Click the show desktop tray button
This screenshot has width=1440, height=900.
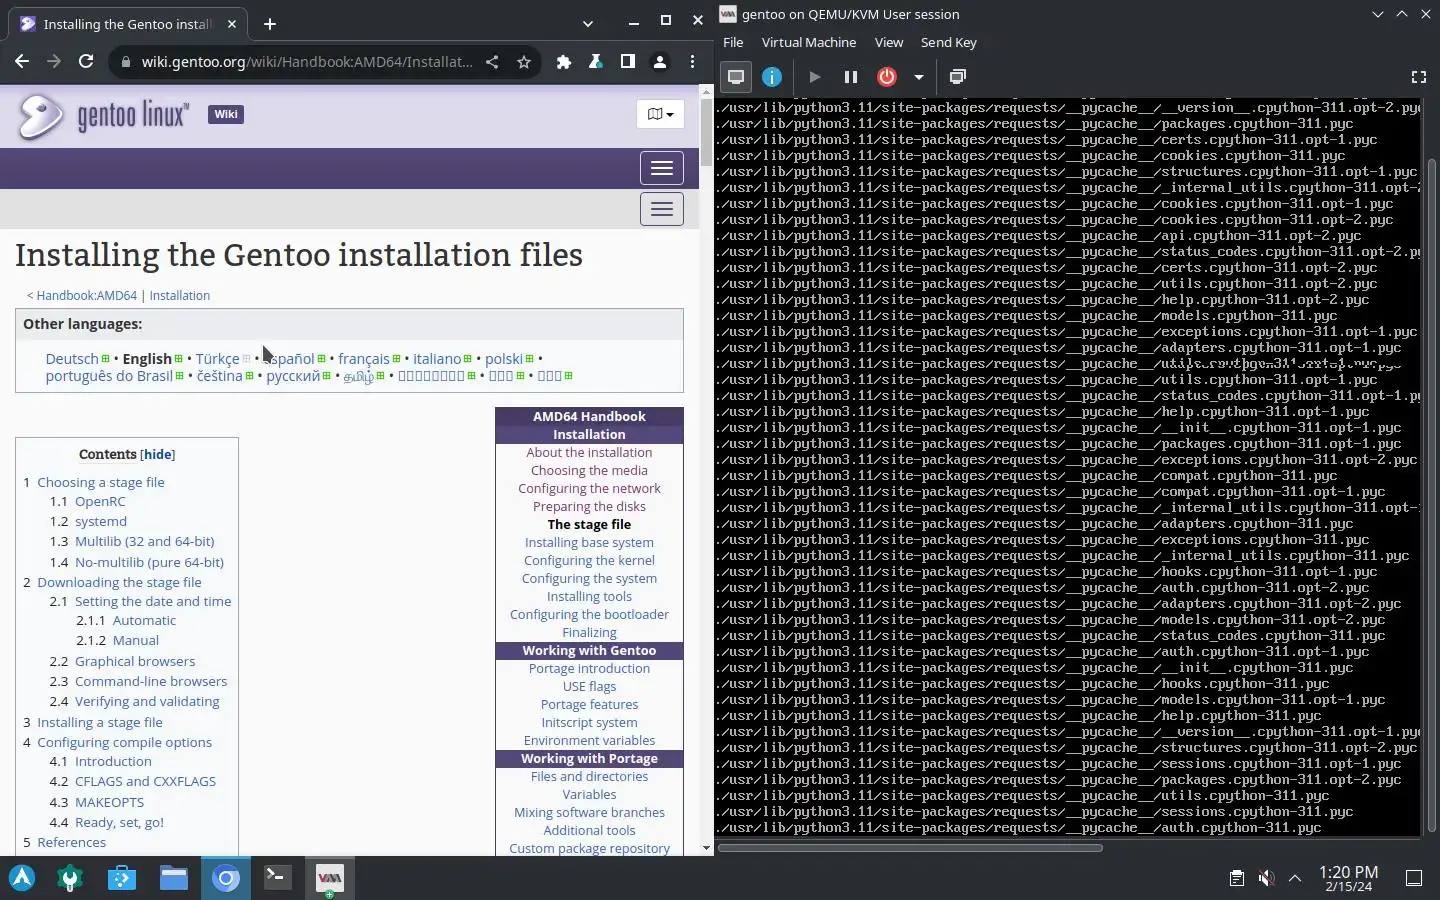1414,878
